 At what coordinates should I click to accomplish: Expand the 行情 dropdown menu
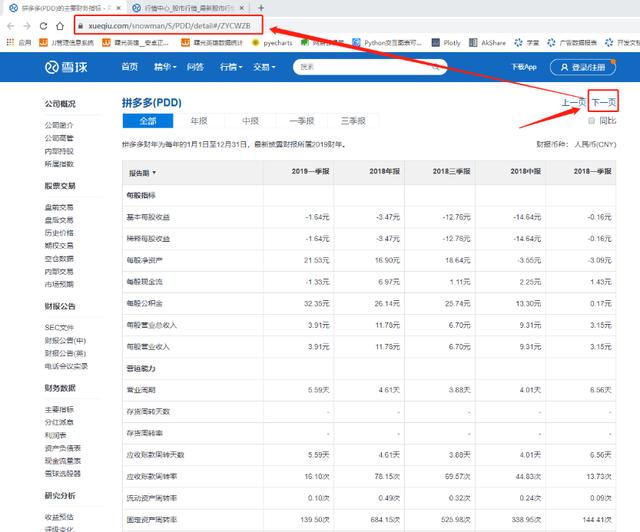pyautogui.click(x=231, y=67)
